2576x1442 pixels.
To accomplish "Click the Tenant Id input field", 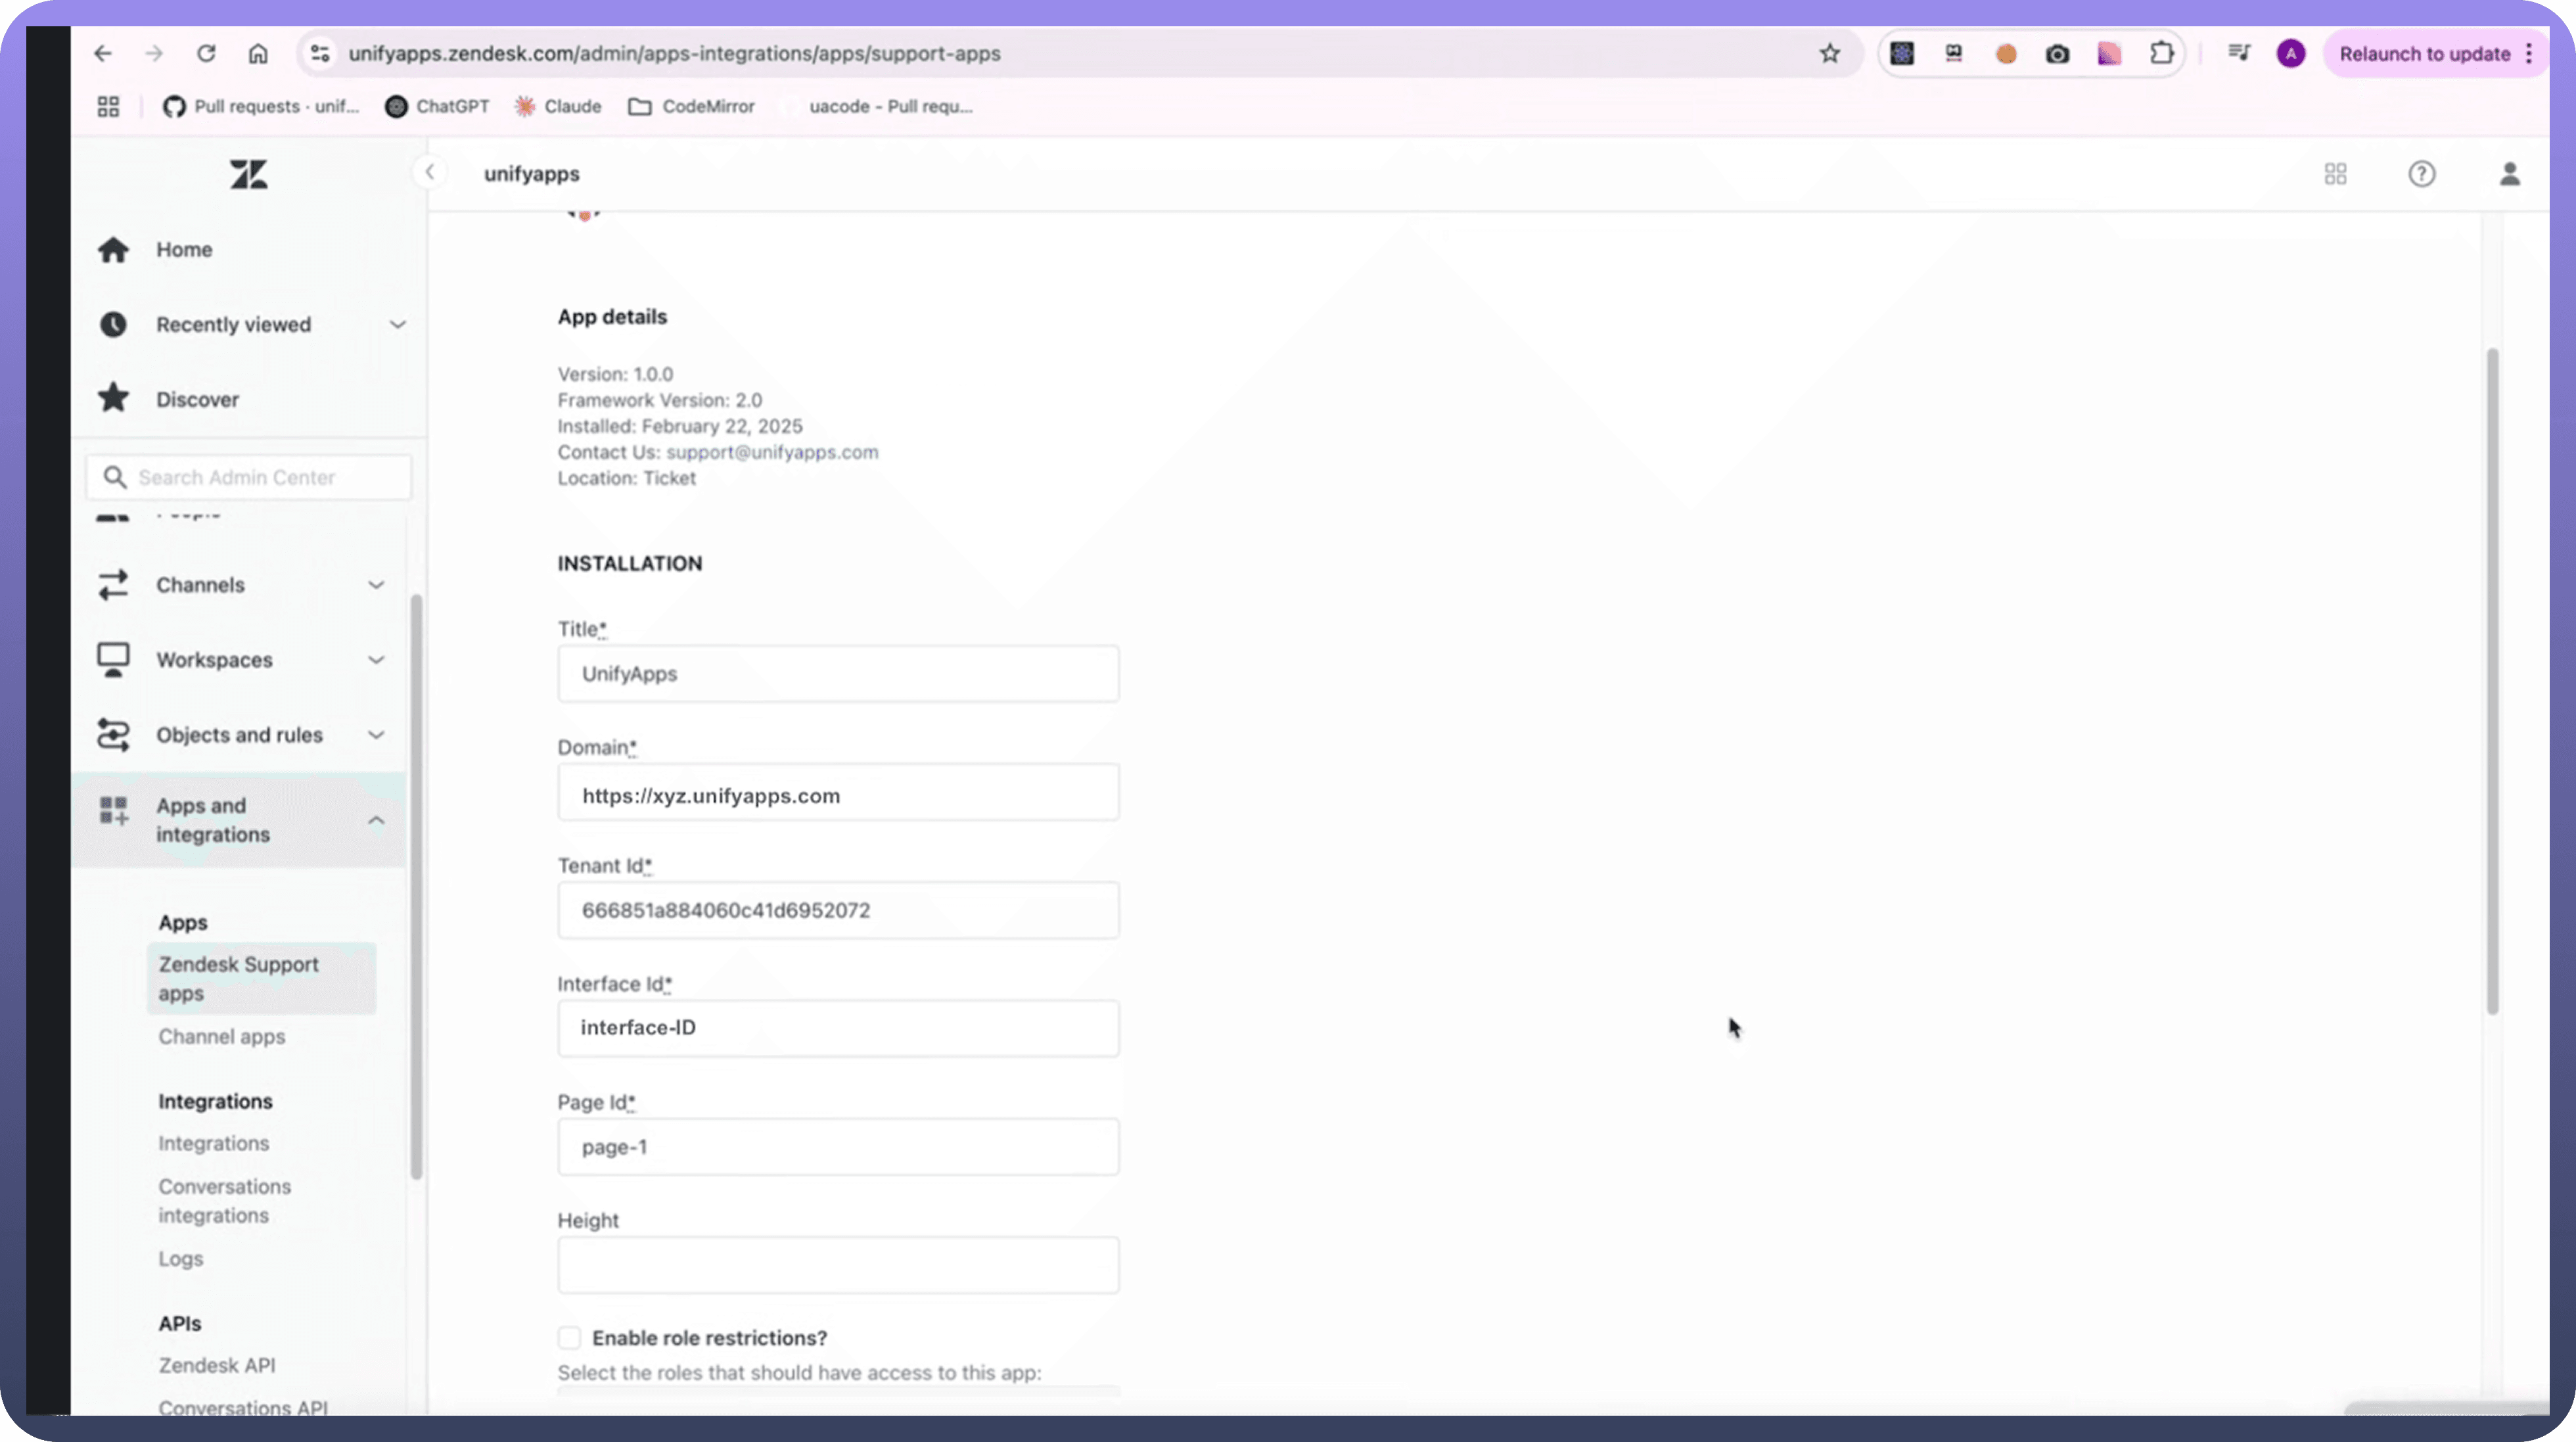I will pyautogui.click(x=838, y=911).
